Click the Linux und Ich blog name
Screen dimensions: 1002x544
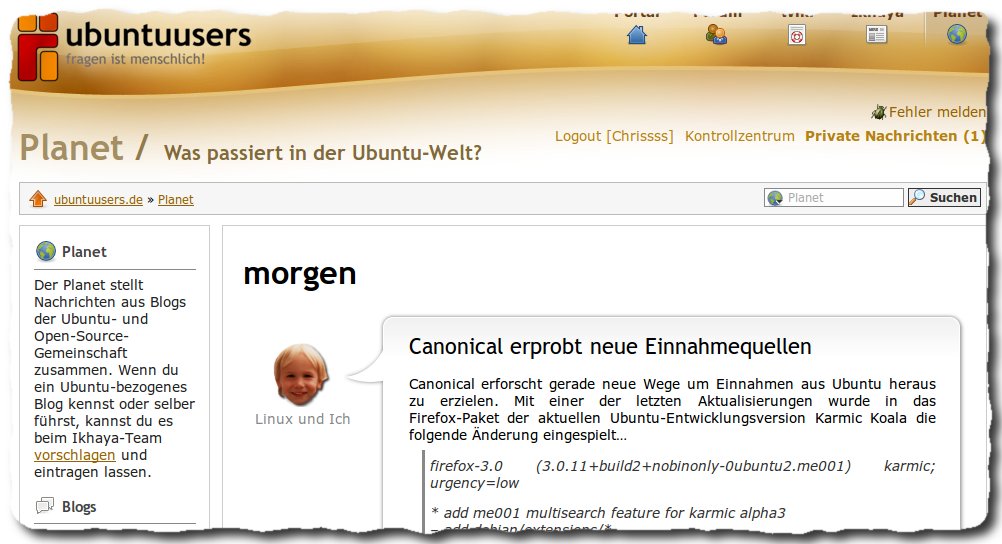click(302, 419)
